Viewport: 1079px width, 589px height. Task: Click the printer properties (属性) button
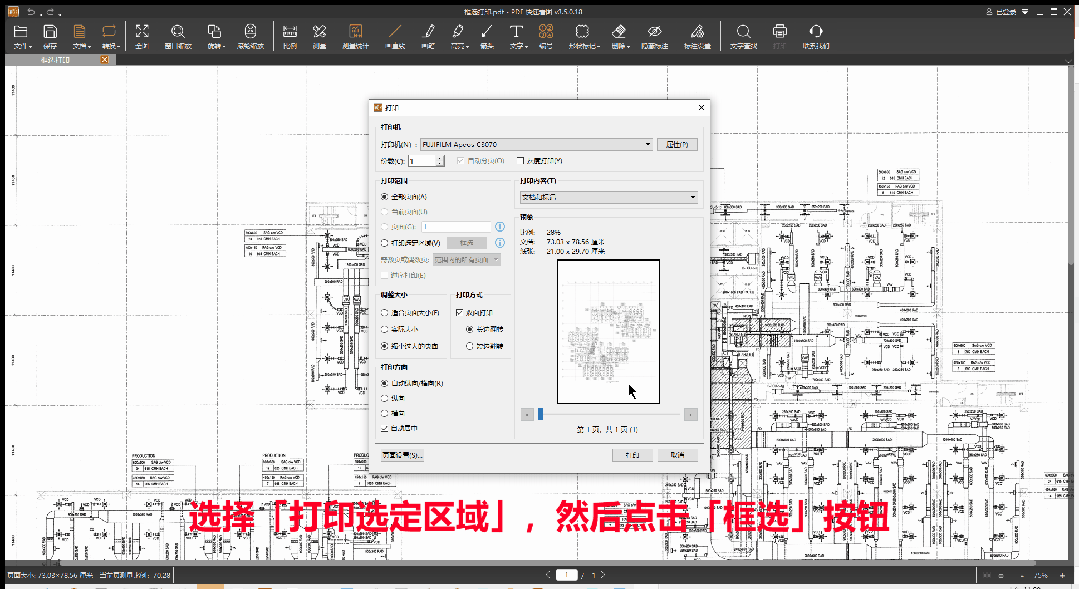[677, 144]
